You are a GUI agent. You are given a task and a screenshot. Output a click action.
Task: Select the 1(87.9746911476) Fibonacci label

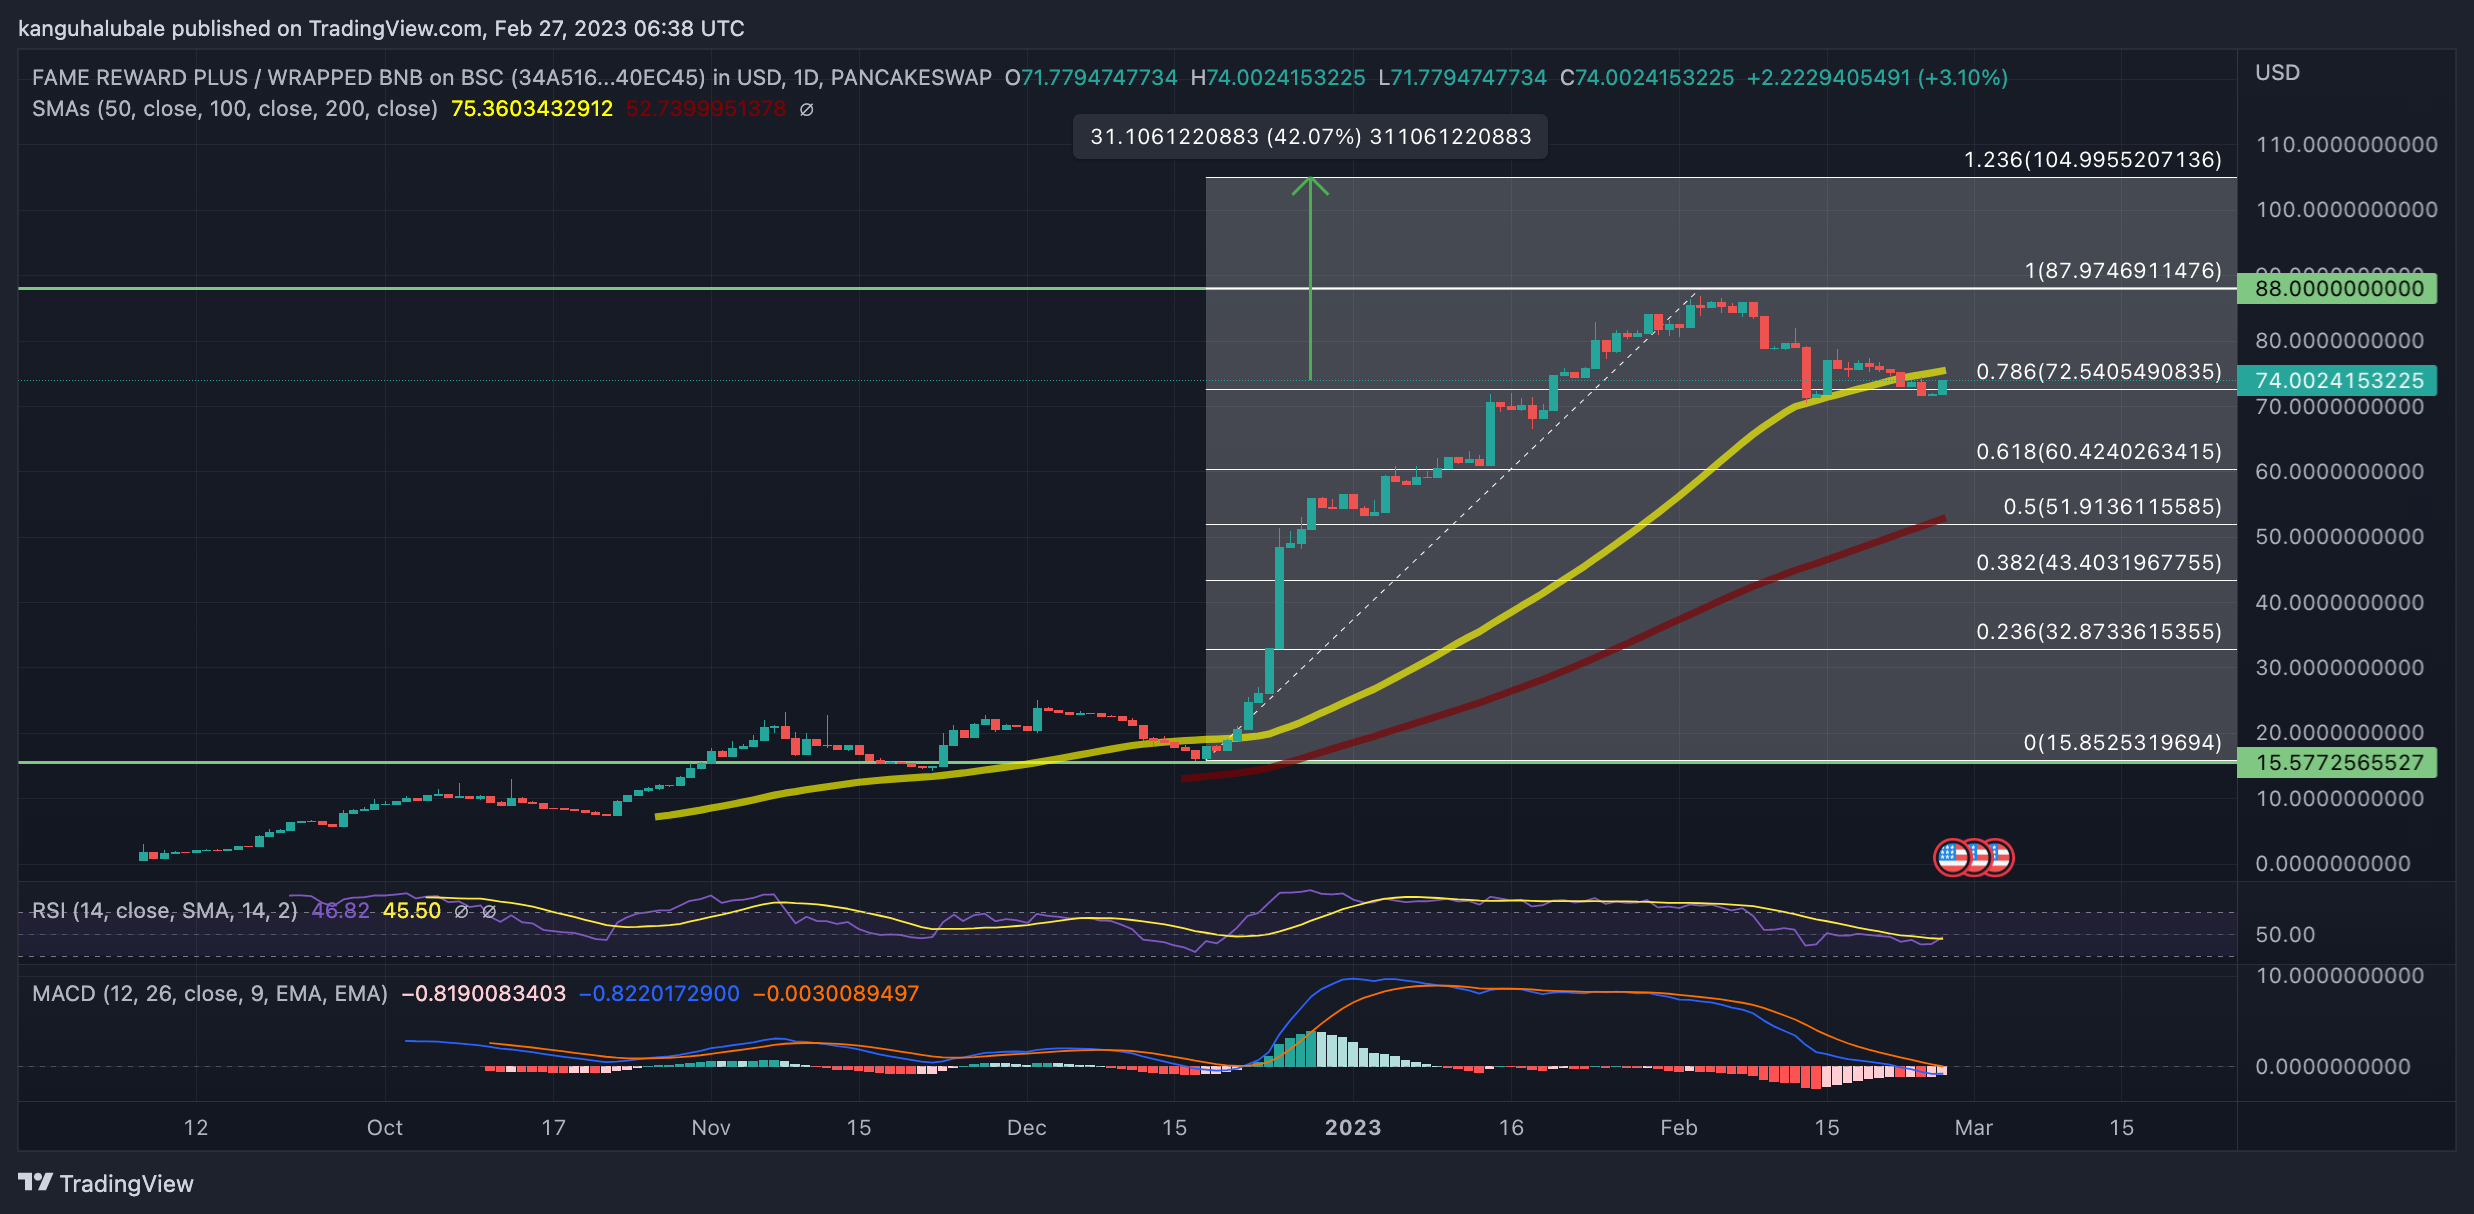pos(2123,271)
